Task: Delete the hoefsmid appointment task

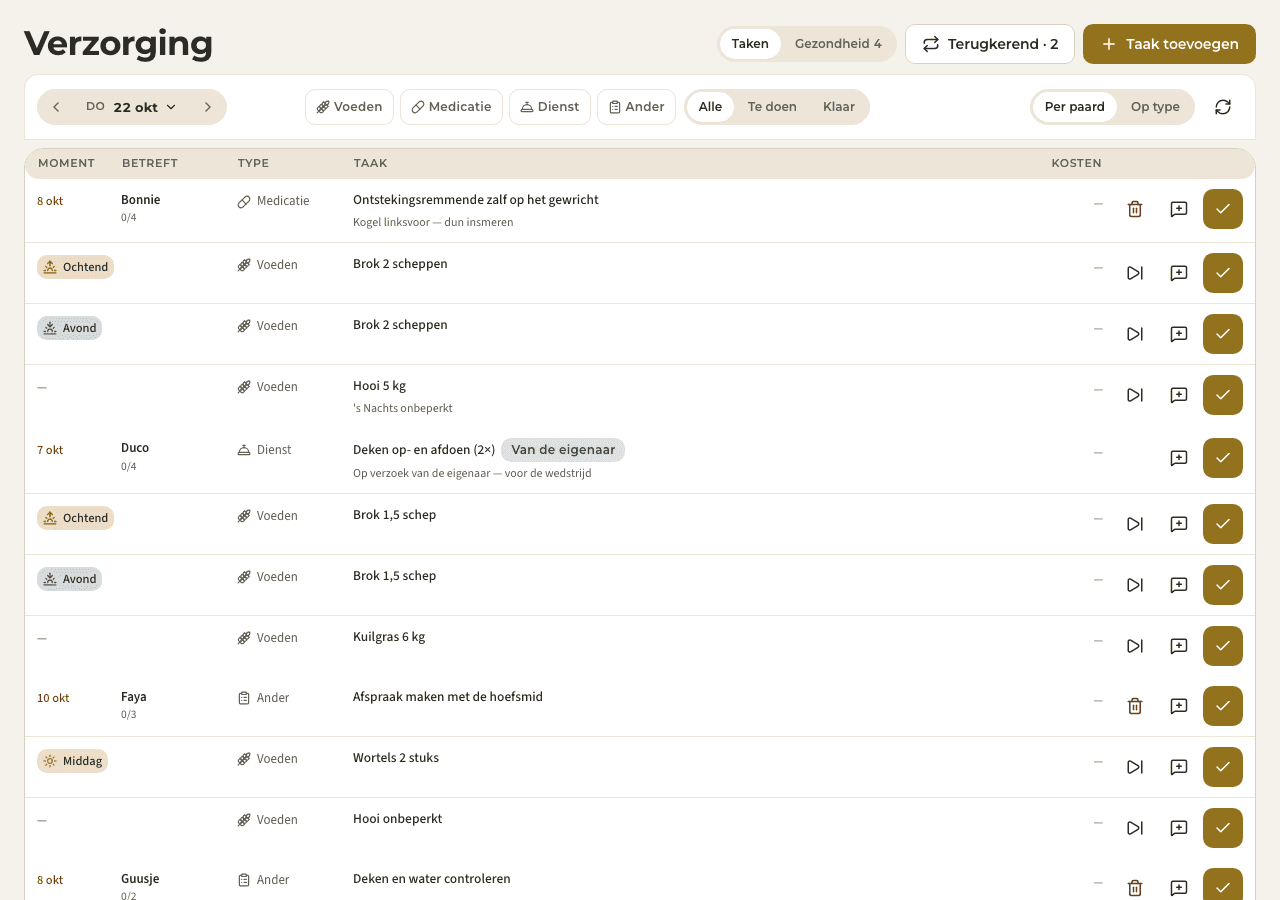Action: pyautogui.click(x=1135, y=706)
